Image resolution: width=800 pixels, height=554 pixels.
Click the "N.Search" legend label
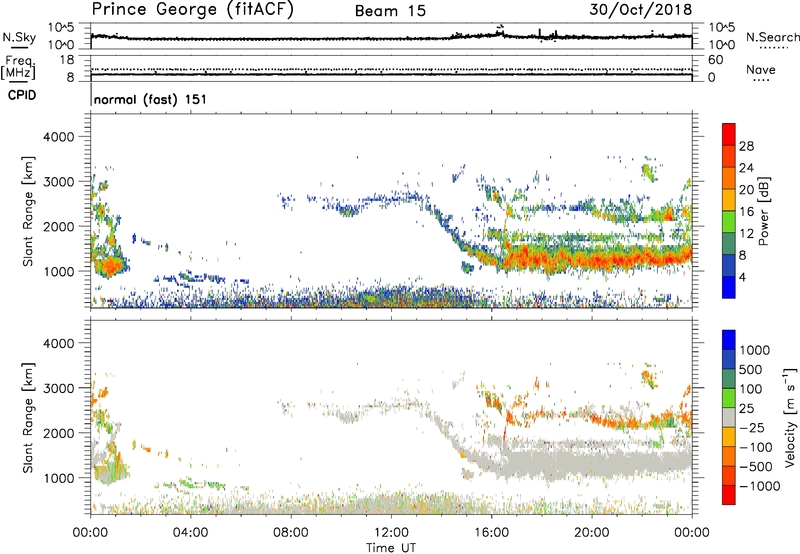(x=773, y=37)
